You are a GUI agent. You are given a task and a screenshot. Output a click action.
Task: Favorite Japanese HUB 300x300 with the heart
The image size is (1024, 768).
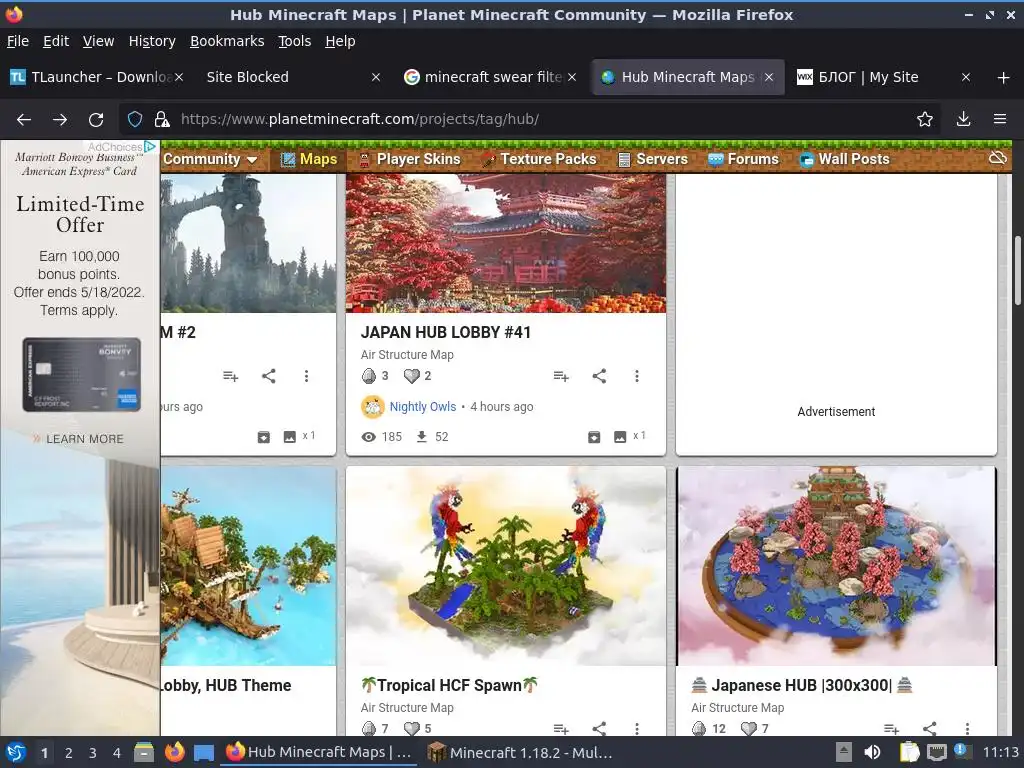click(748, 728)
